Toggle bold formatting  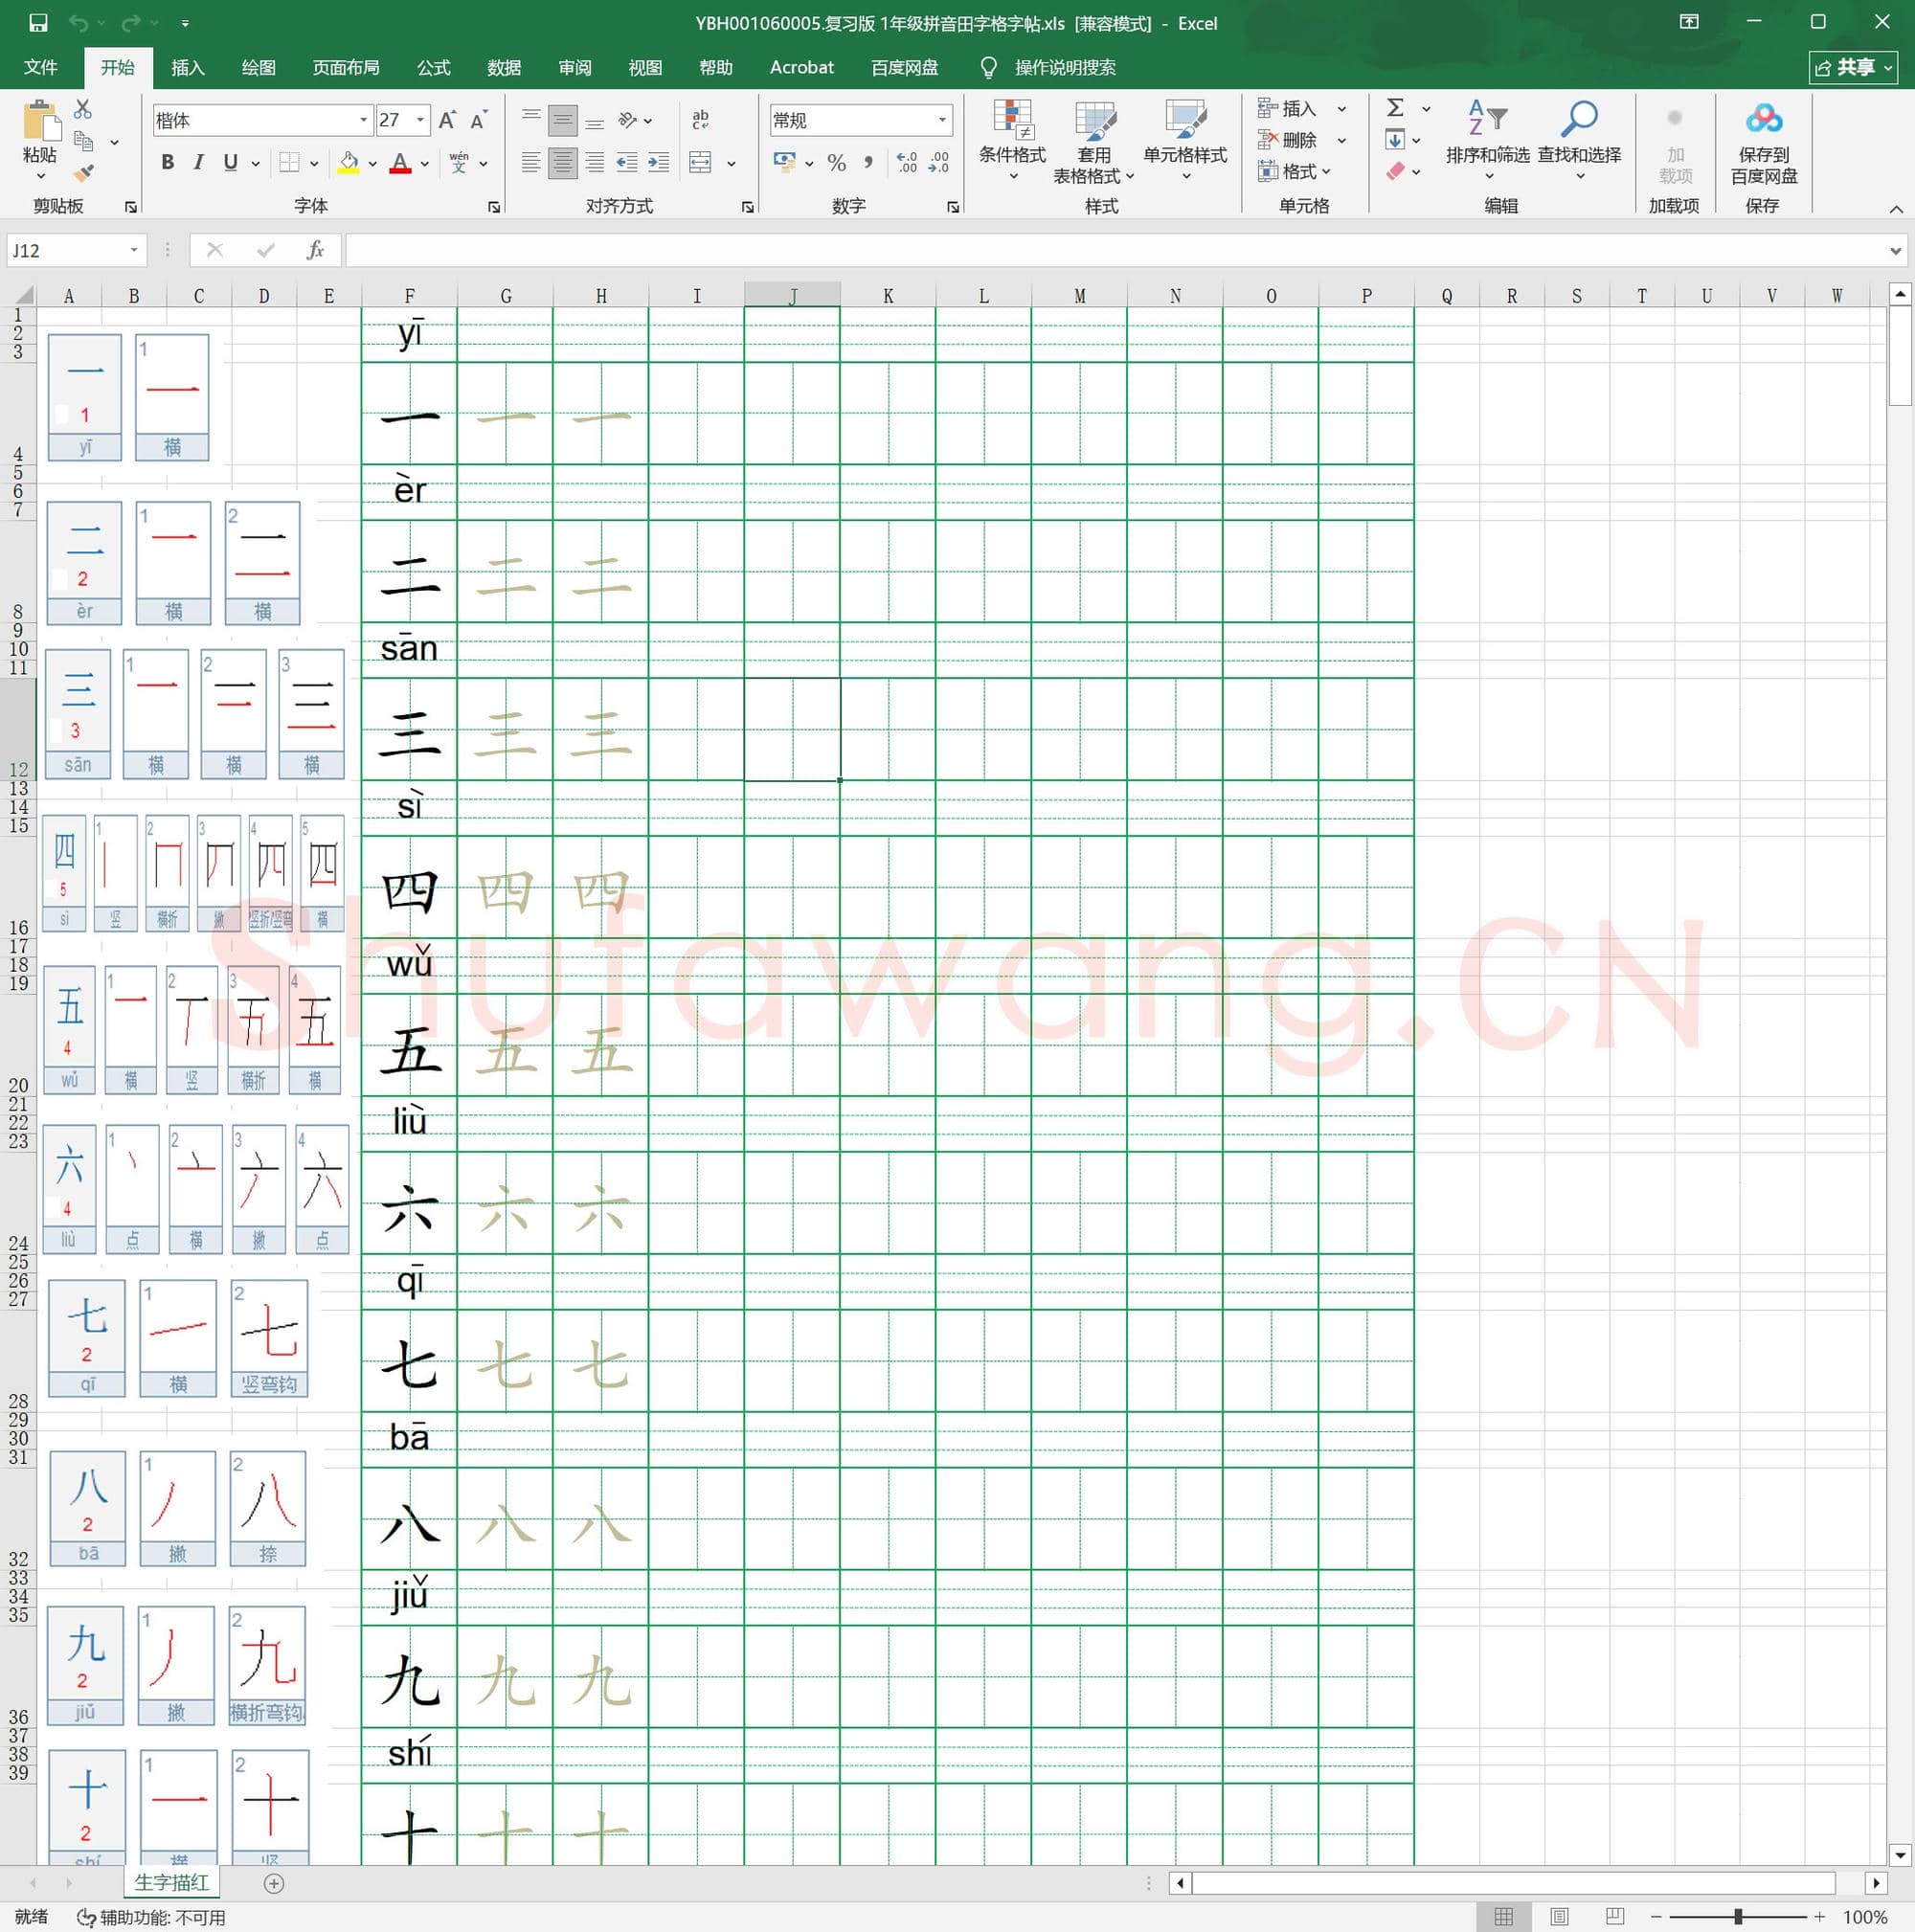tap(167, 163)
